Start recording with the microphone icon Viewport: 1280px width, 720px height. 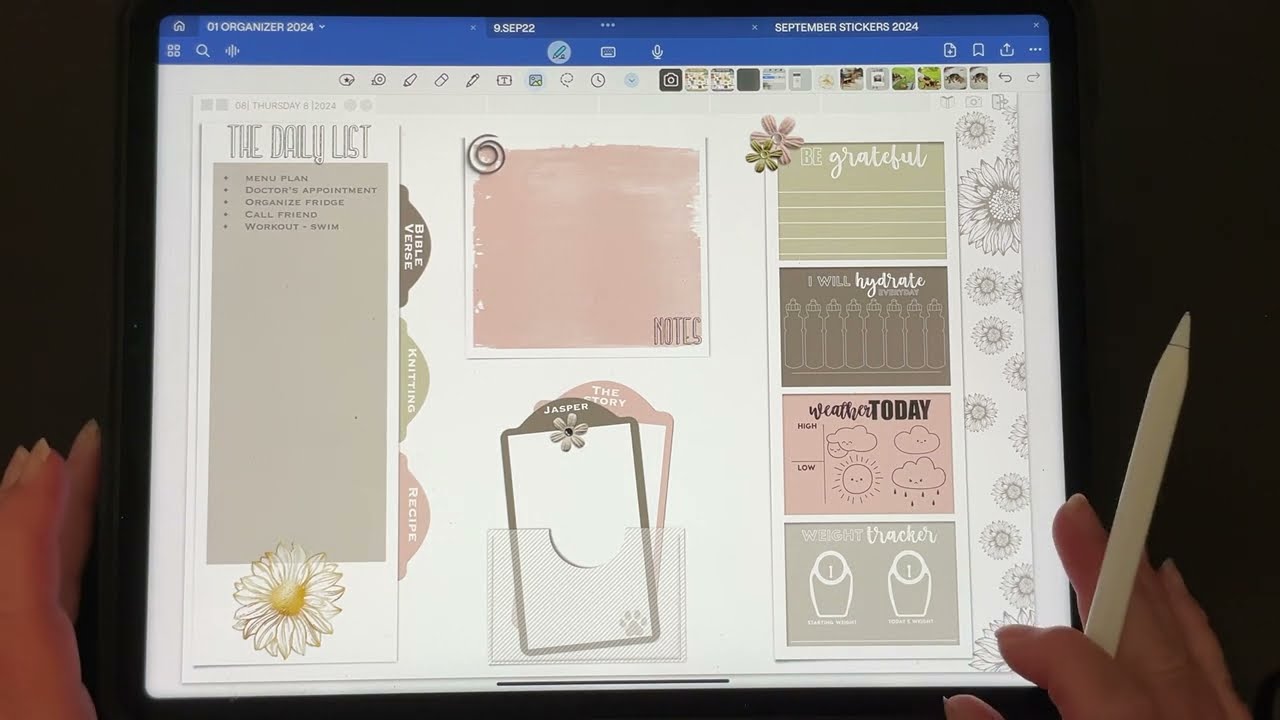coord(657,52)
